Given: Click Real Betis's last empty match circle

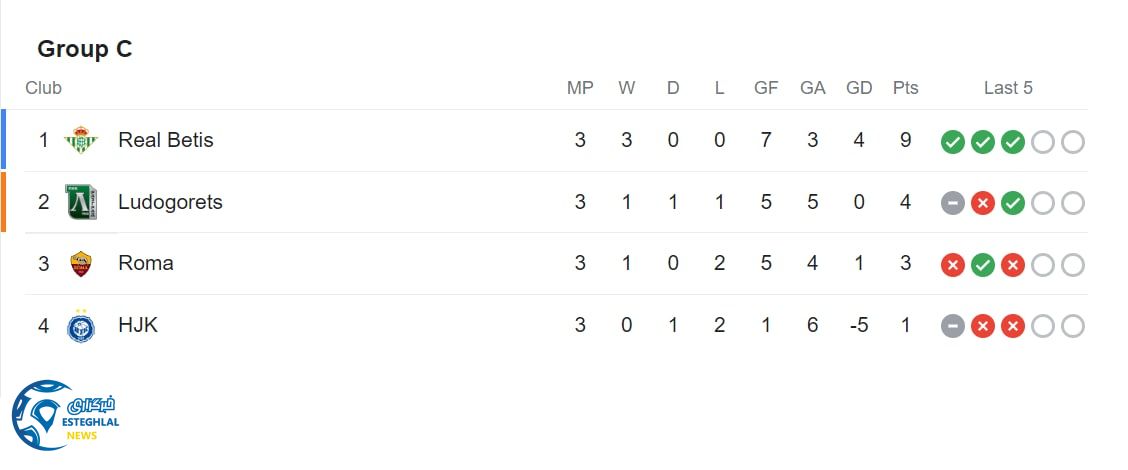Looking at the screenshot, I should pos(1073,142).
